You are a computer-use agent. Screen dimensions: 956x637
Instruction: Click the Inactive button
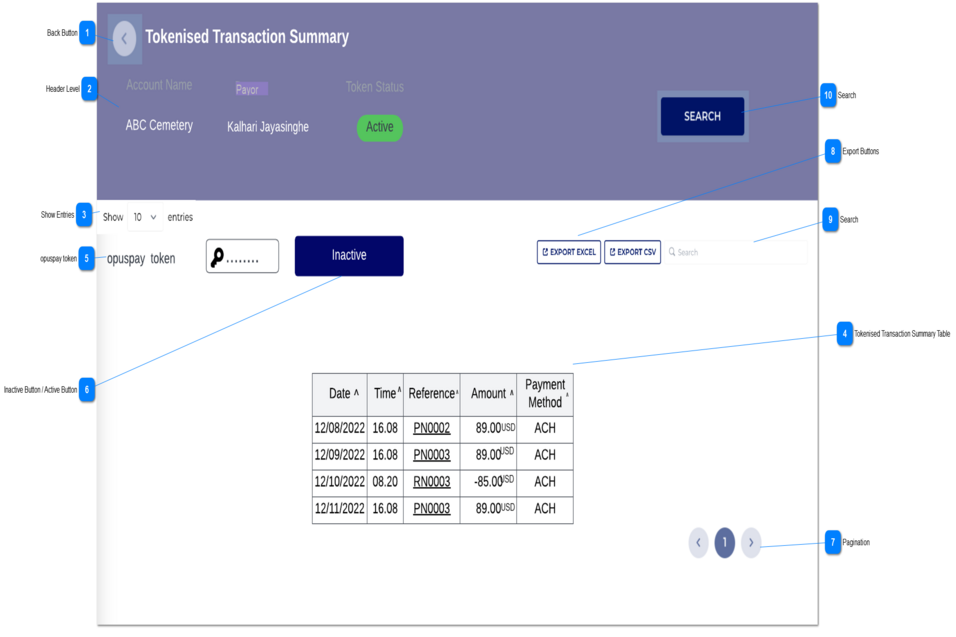(348, 256)
